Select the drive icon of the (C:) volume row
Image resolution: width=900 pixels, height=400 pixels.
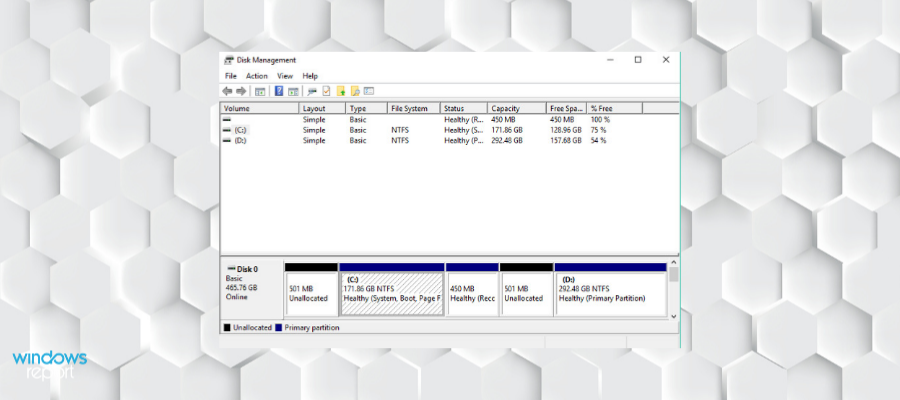pyautogui.click(x=227, y=130)
